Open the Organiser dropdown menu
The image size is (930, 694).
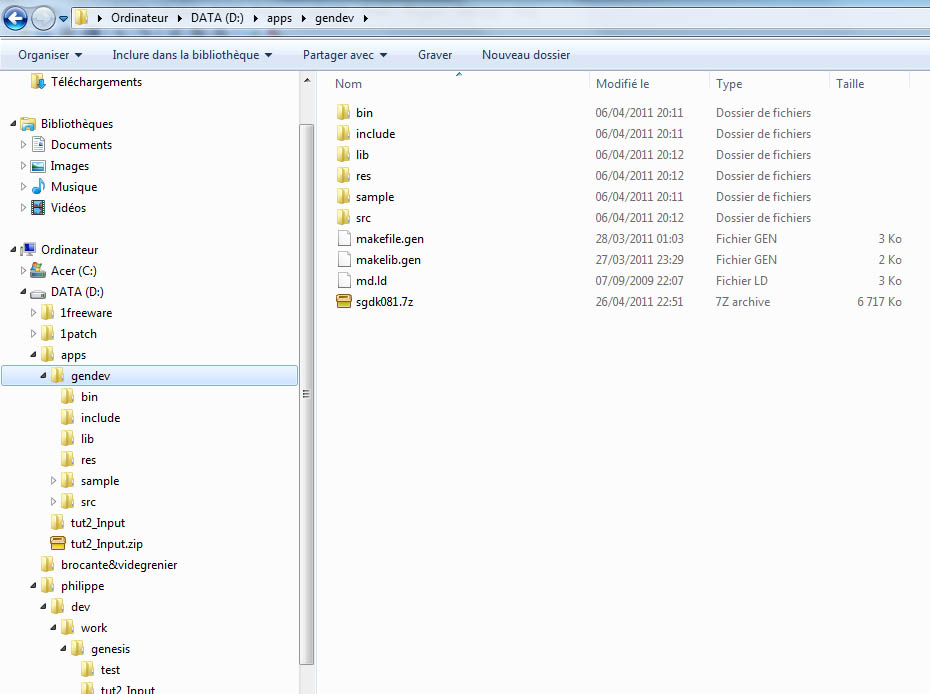click(x=50, y=55)
